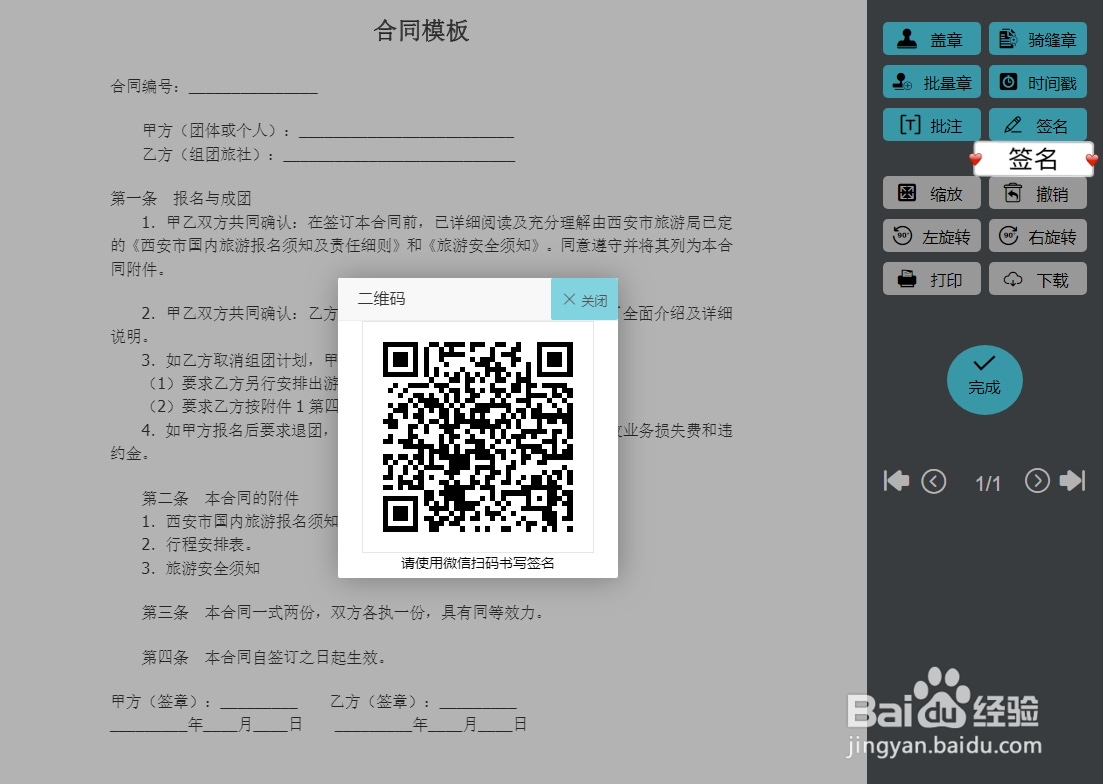Rotate document left with 左旋转
The image size is (1103, 784).
pos(931,236)
